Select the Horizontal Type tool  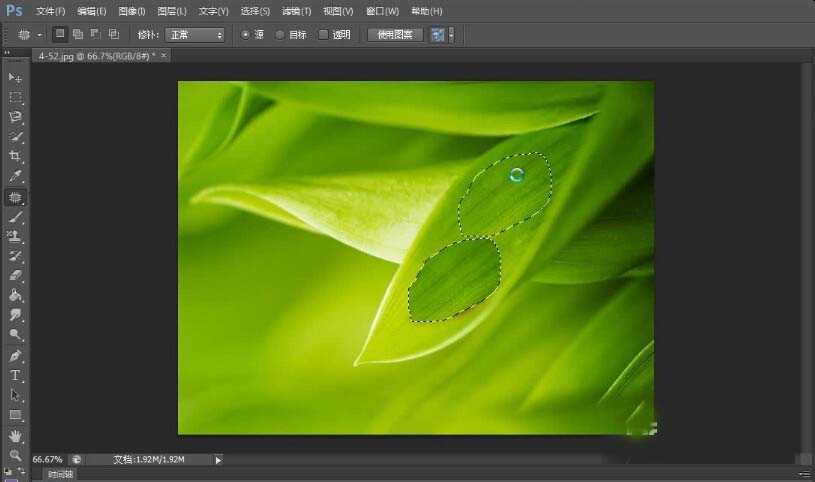click(x=15, y=375)
